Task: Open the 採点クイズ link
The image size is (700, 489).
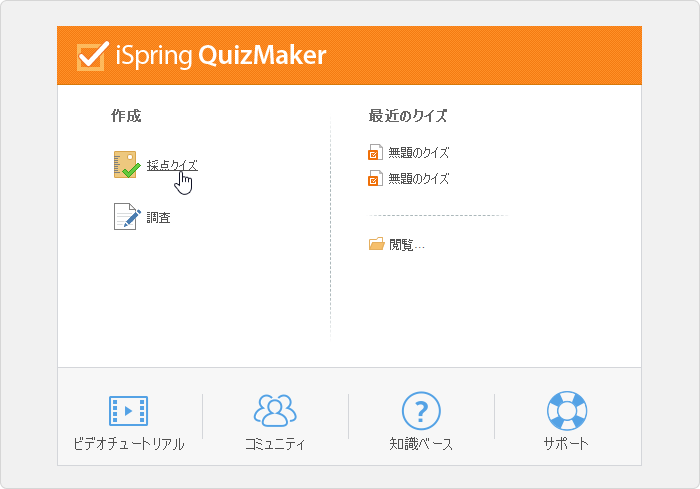Action: pyautogui.click(x=172, y=165)
